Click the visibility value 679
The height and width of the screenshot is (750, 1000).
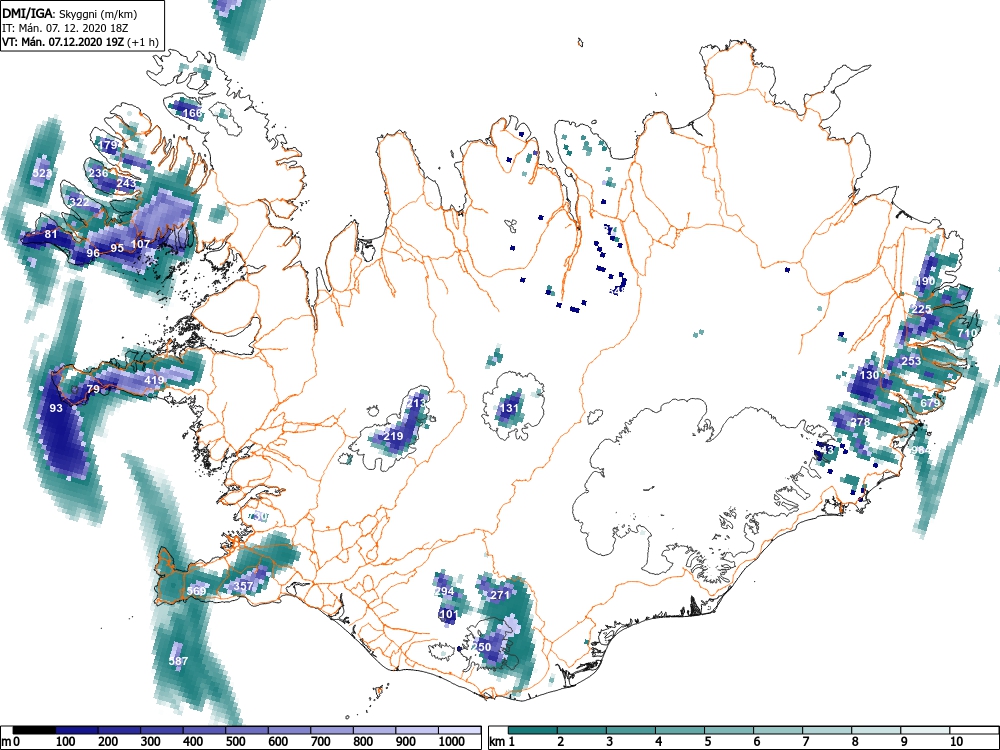tap(930, 403)
